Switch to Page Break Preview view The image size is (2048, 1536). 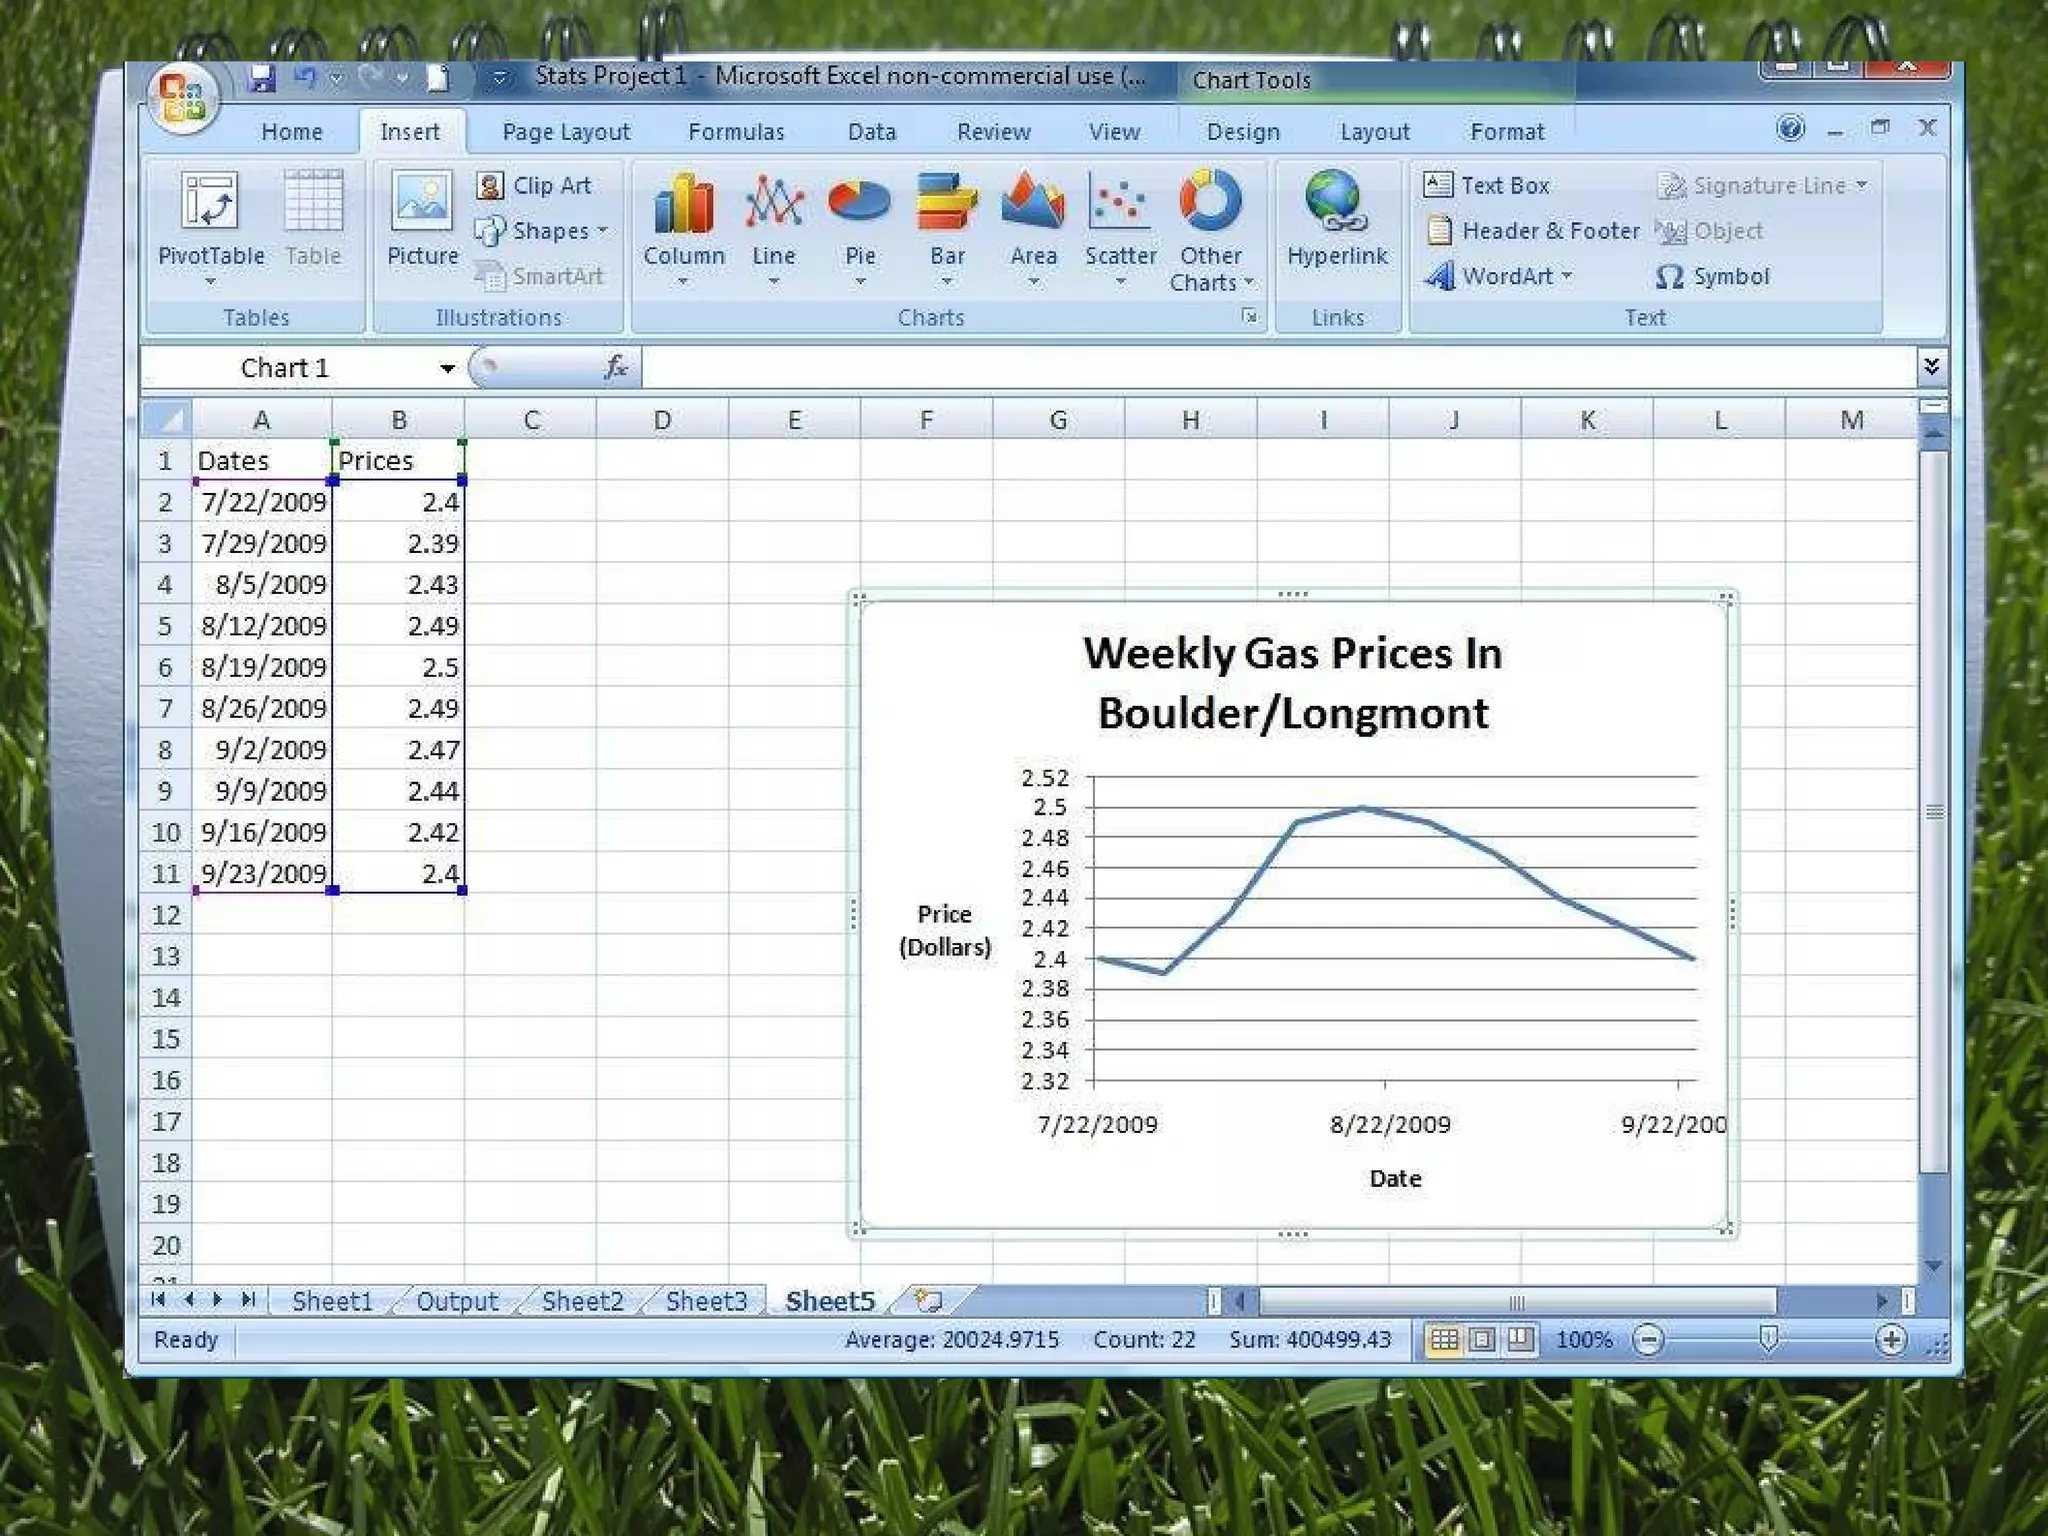1520,1340
